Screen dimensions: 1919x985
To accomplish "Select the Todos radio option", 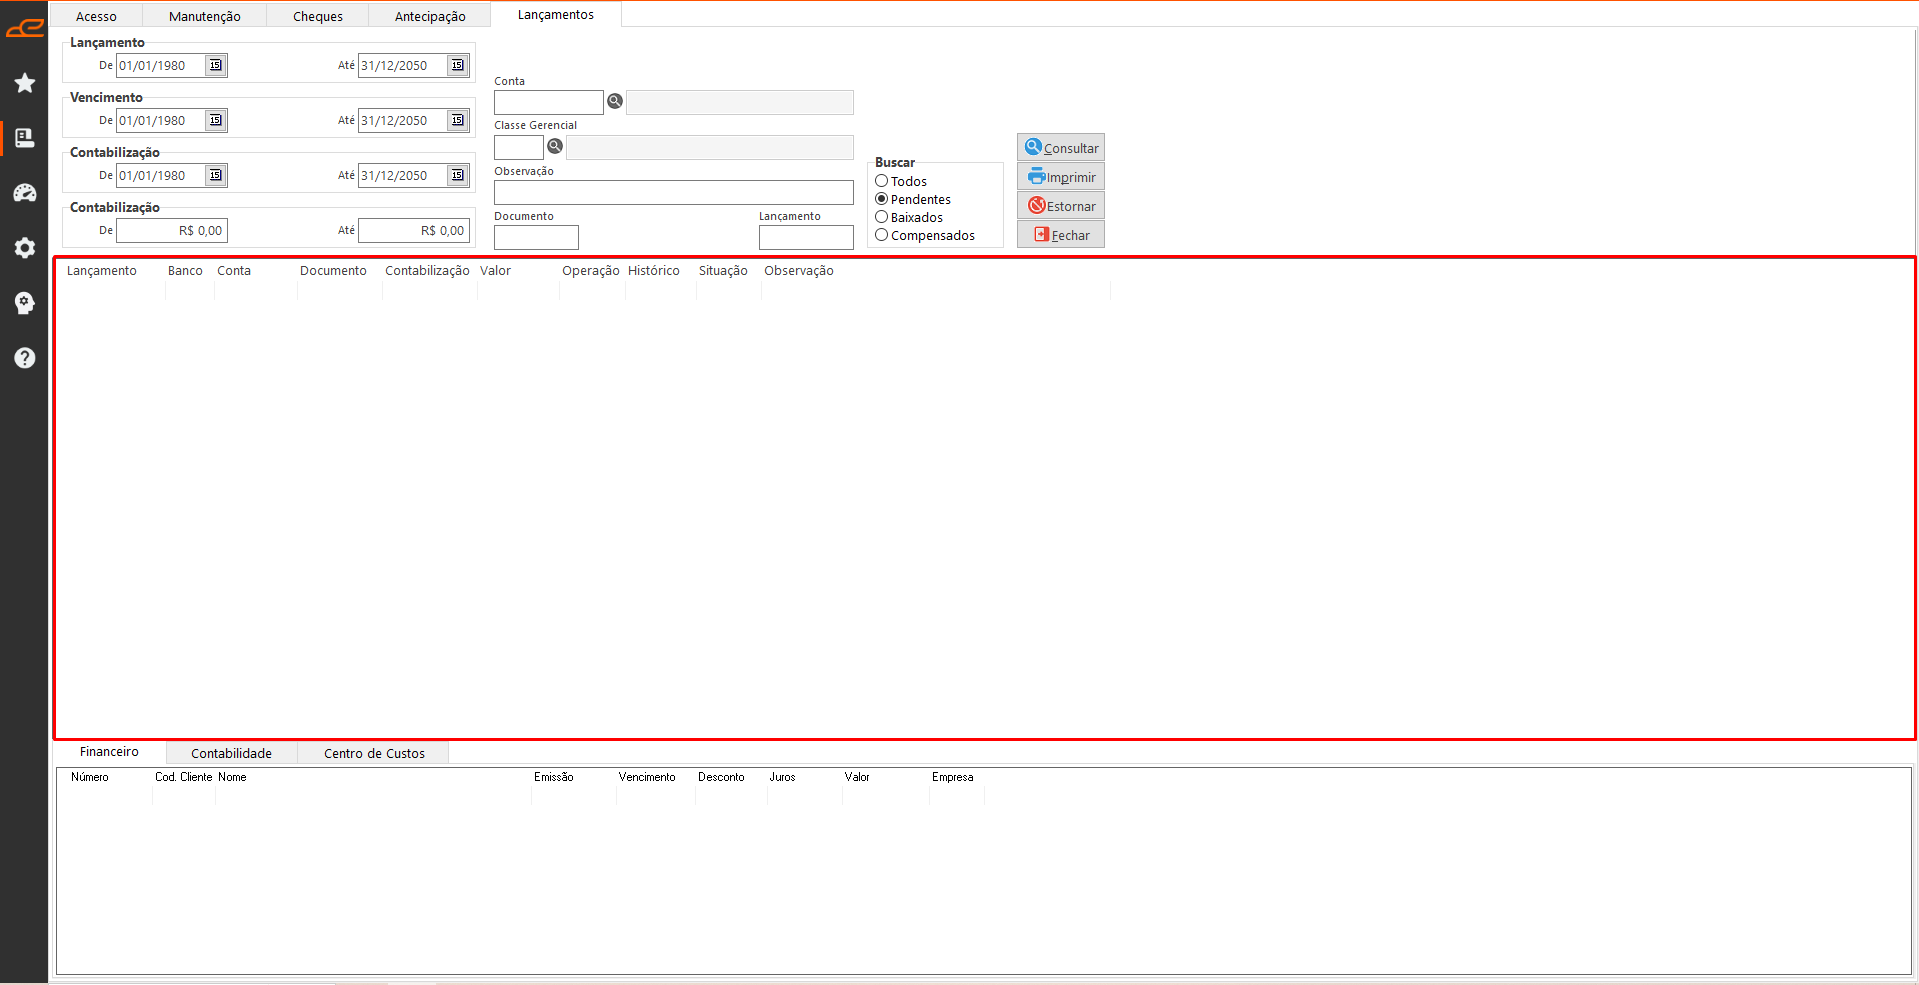I will [882, 181].
